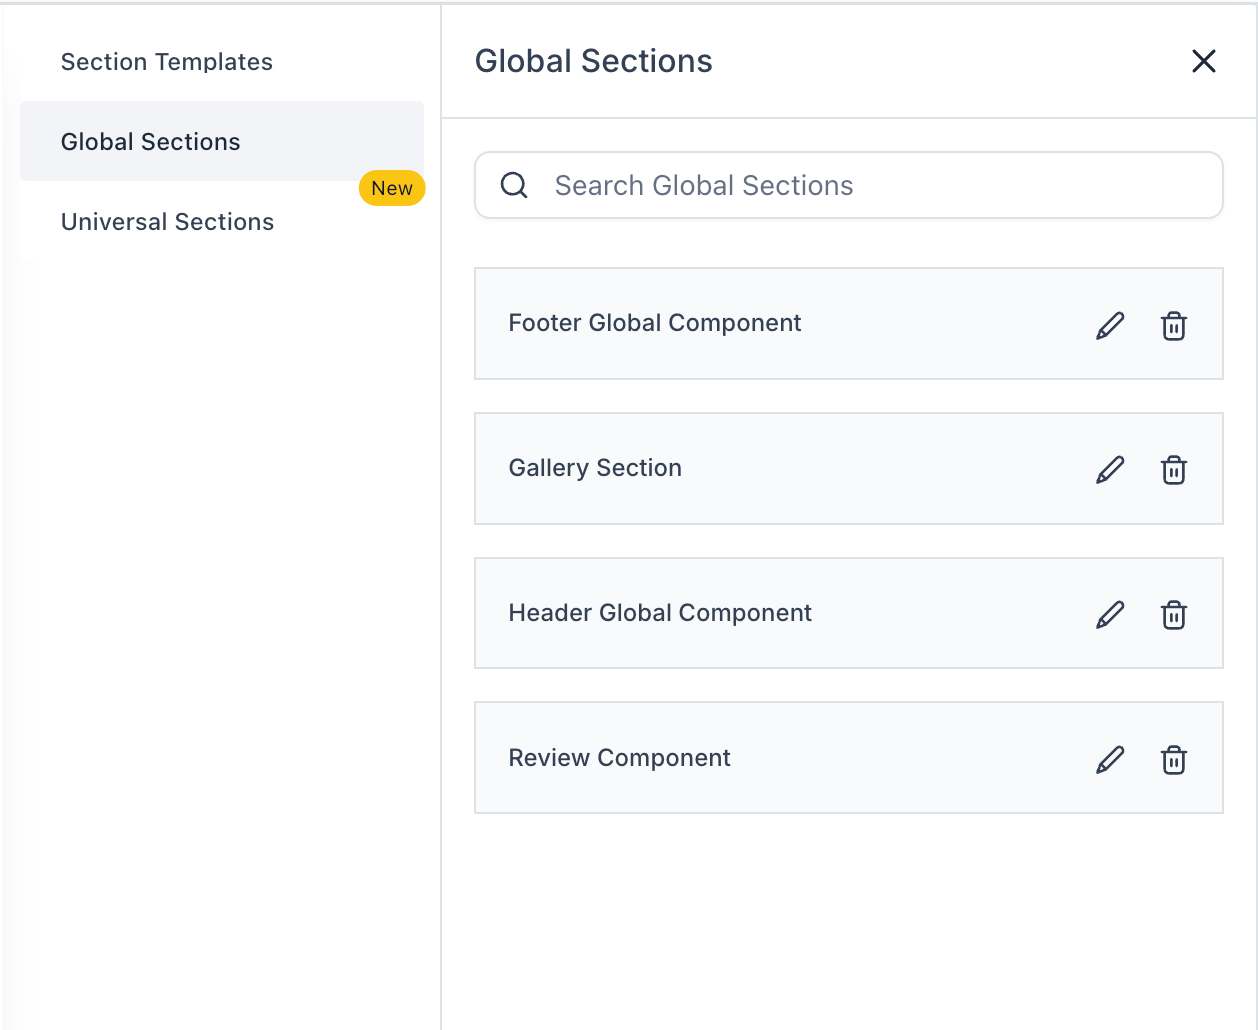Image resolution: width=1258 pixels, height=1030 pixels.
Task: Click the Global Sections panel heading
Action: pos(593,61)
